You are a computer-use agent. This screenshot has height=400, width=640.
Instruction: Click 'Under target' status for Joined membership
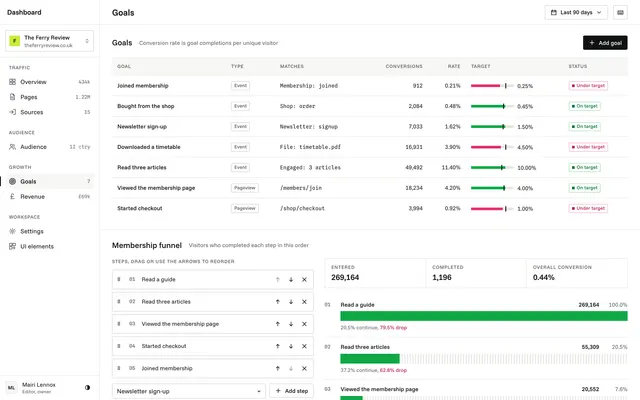588,86
